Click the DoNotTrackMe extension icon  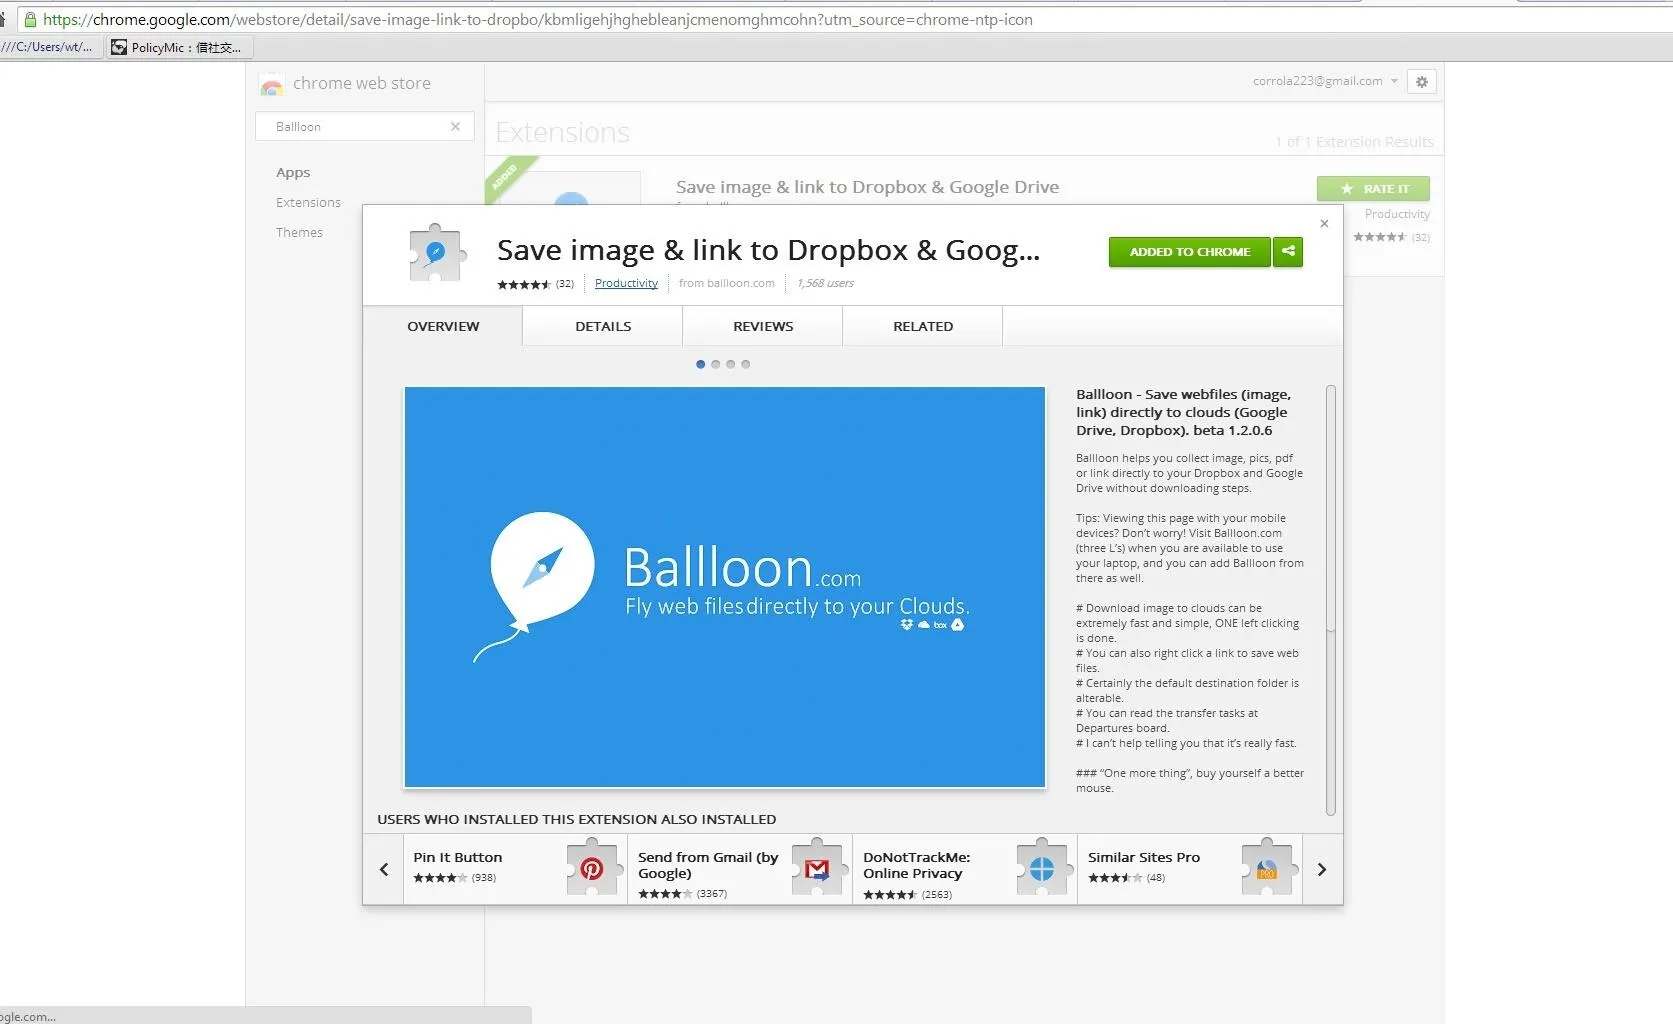click(x=1043, y=868)
